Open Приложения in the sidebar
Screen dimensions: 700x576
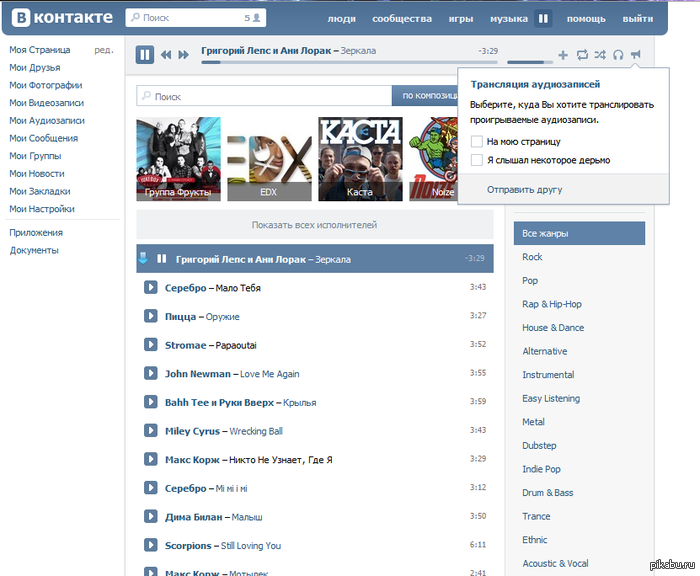(36, 233)
